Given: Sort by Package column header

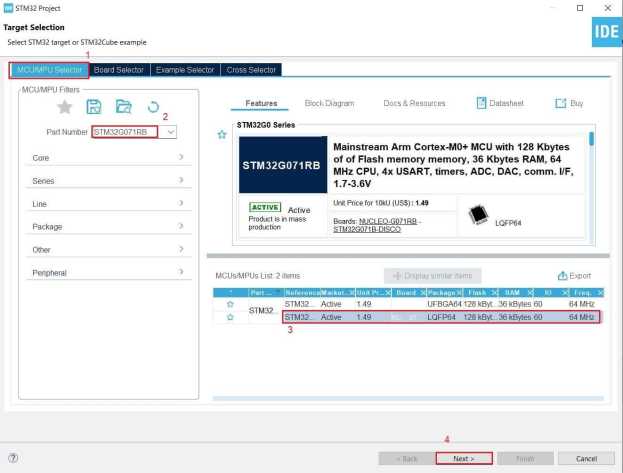Looking at the screenshot, I should pyautogui.click(x=445, y=293).
